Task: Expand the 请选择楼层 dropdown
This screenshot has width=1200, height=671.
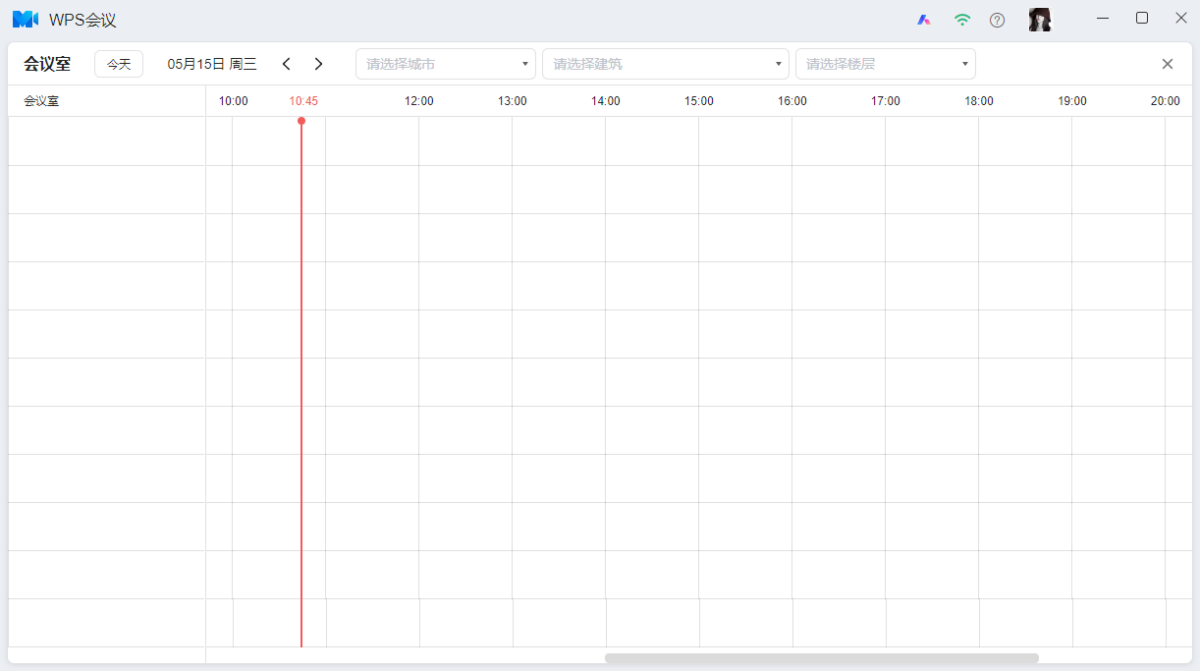Action: (x=885, y=64)
